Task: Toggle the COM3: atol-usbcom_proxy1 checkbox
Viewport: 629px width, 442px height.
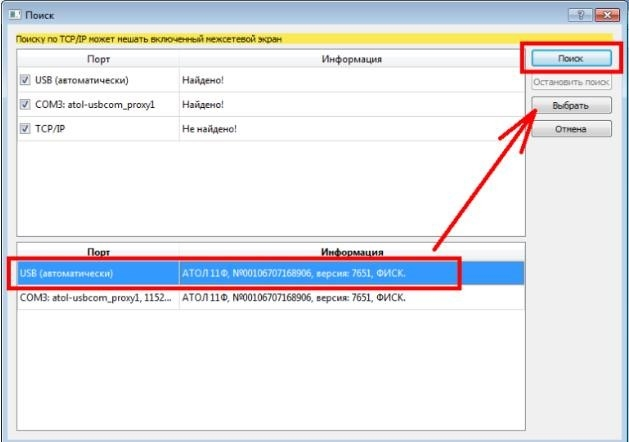Action: coord(25,104)
